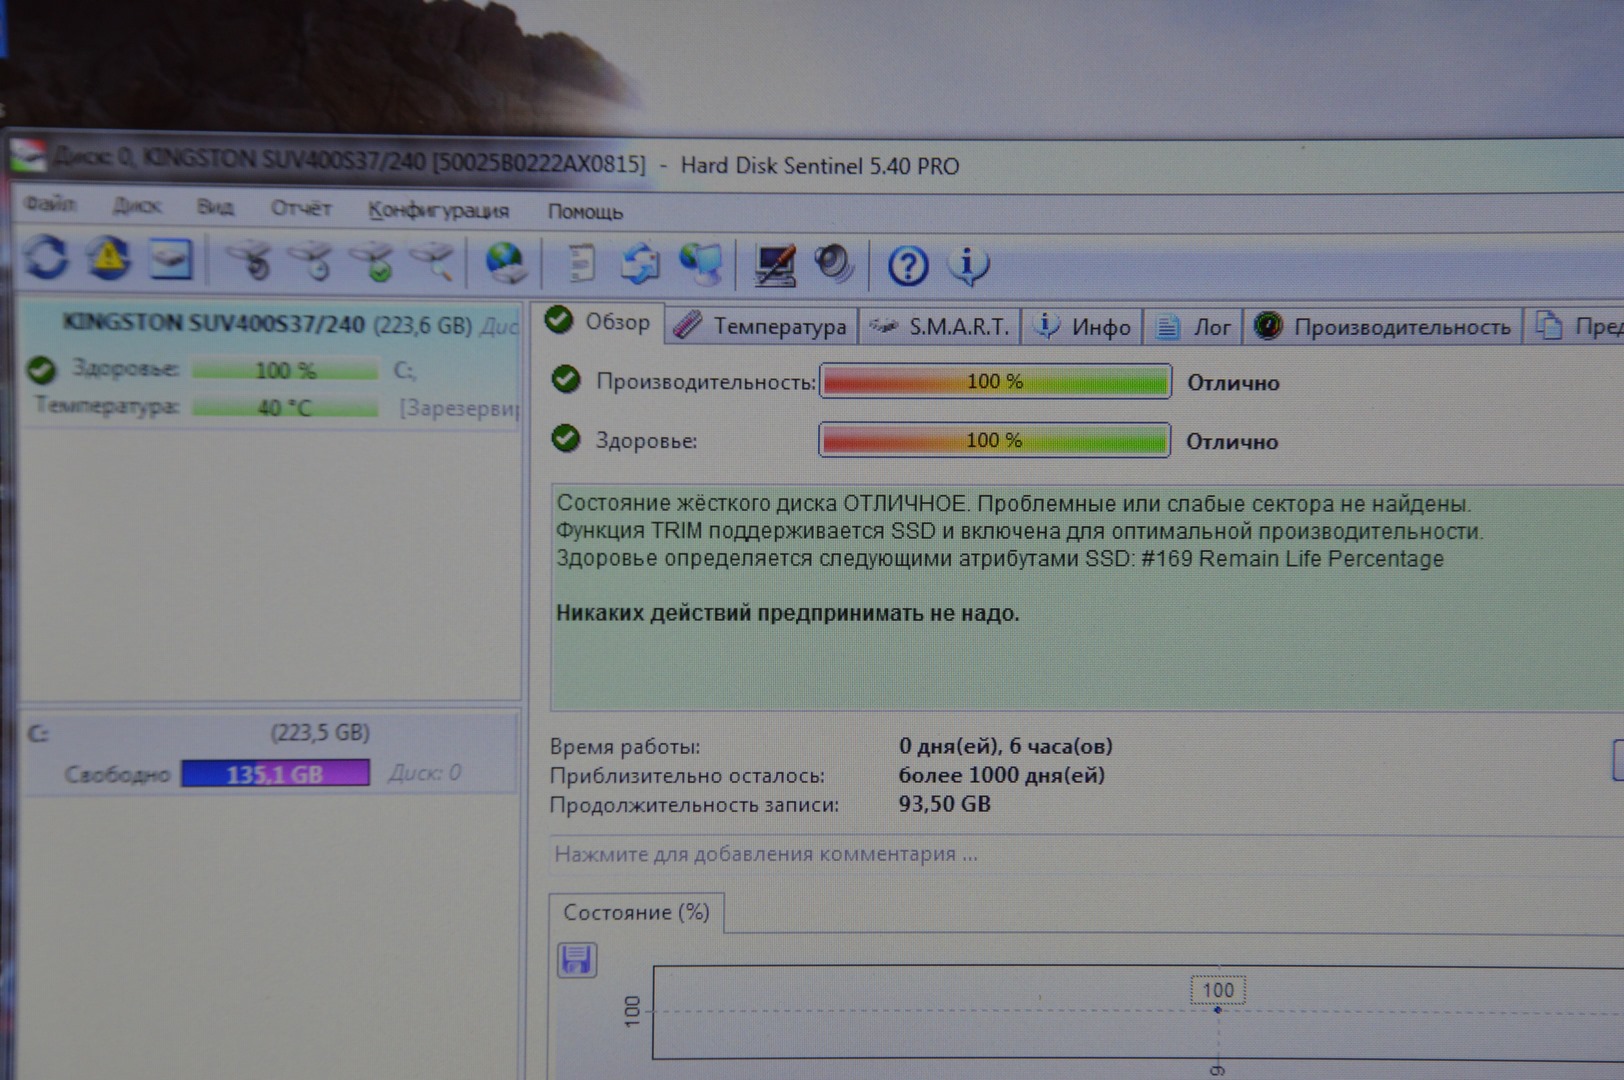The width and height of the screenshot is (1624, 1080).
Task: Open the Конфигурация menu
Action: tap(438, 210)
